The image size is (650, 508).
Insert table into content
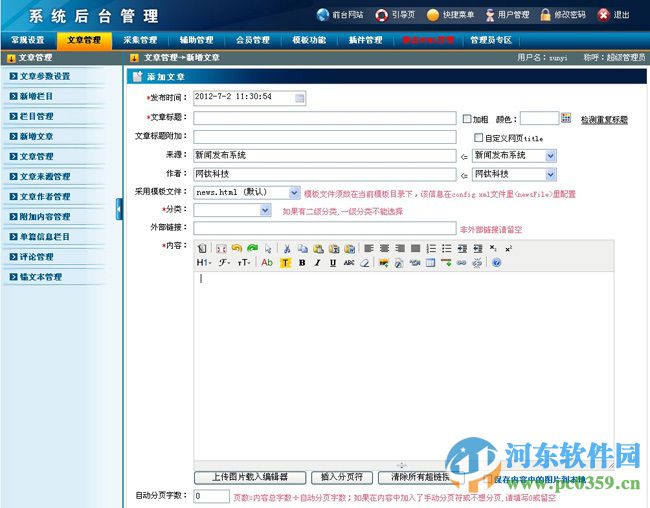pyautogui.click(x=430, y=263)
